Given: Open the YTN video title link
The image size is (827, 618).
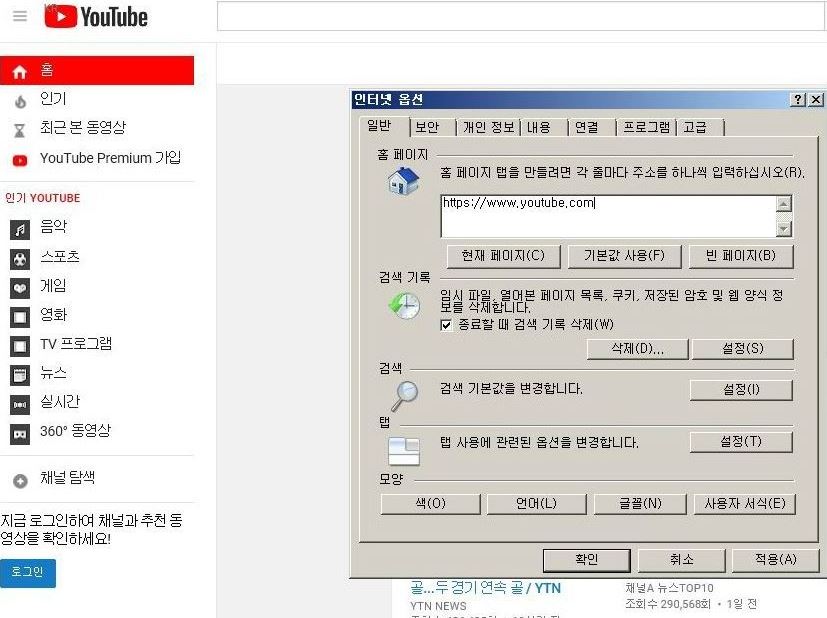Looking at the screenshot, I should [x=486, y=588].
